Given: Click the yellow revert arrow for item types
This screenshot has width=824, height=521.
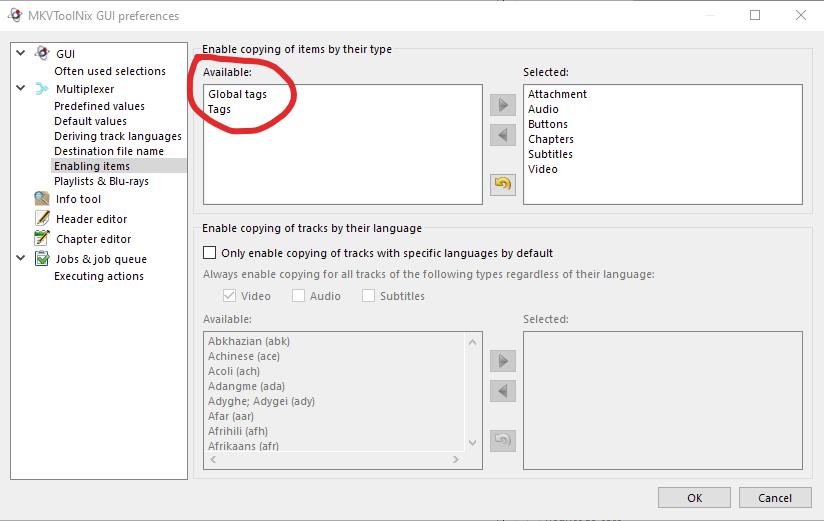Looking at the screenshot, I should [x=503, y=185].
